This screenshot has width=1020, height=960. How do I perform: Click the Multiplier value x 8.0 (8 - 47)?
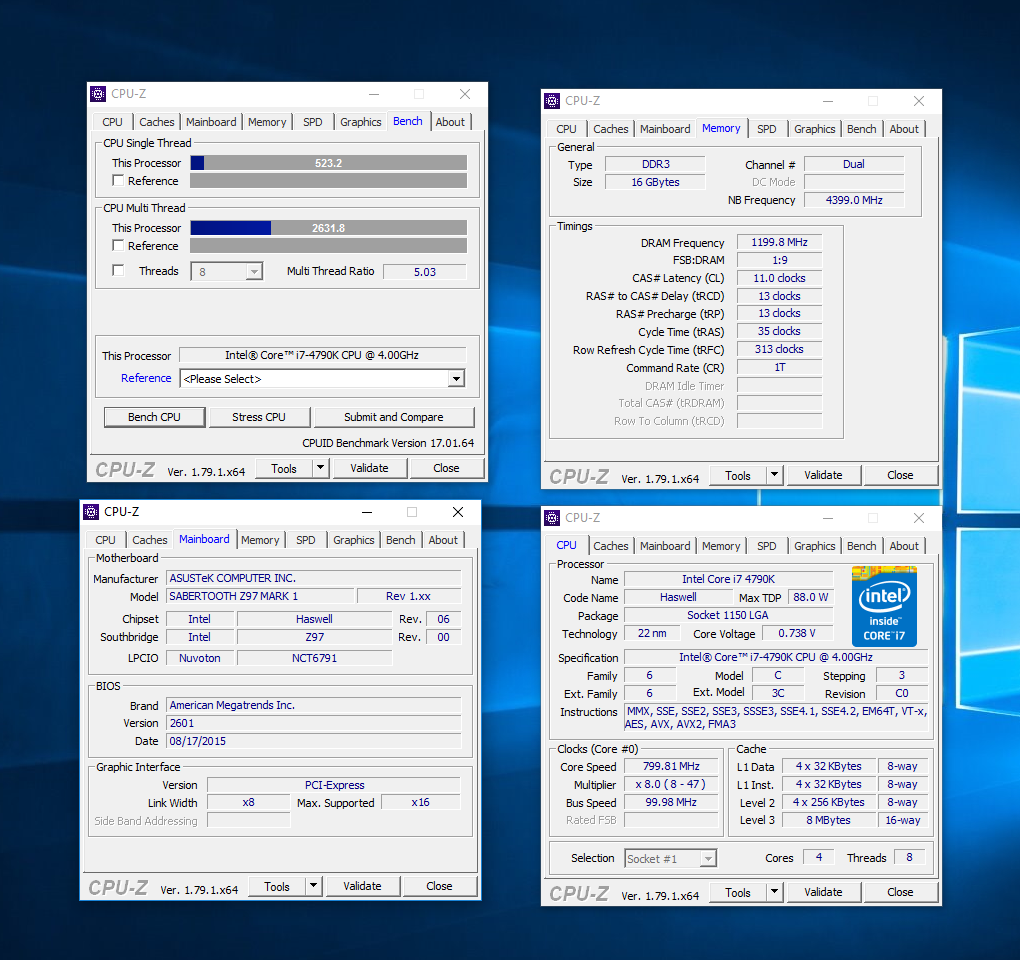[x=671, y=784]
